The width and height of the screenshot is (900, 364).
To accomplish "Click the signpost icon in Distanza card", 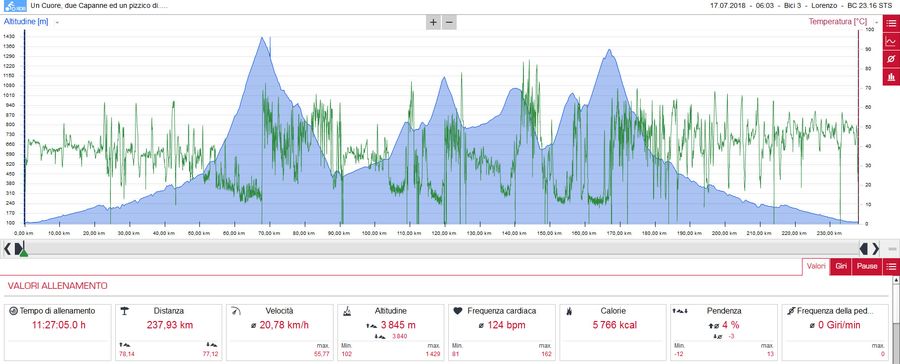I will (x=124, y=311).
